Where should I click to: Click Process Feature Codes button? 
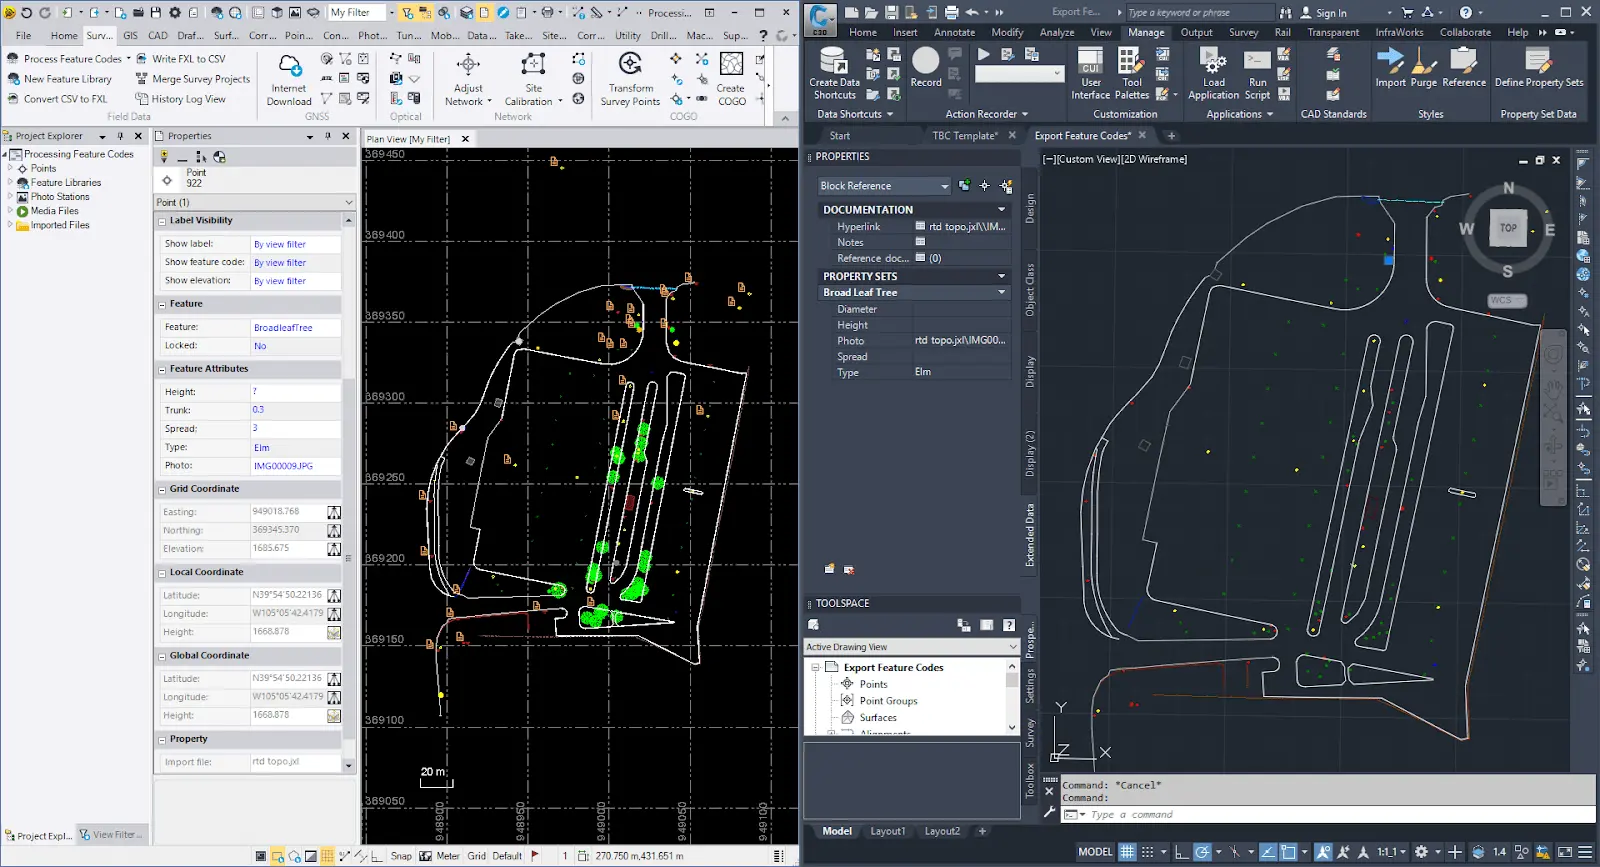click(x=71, y=59)
